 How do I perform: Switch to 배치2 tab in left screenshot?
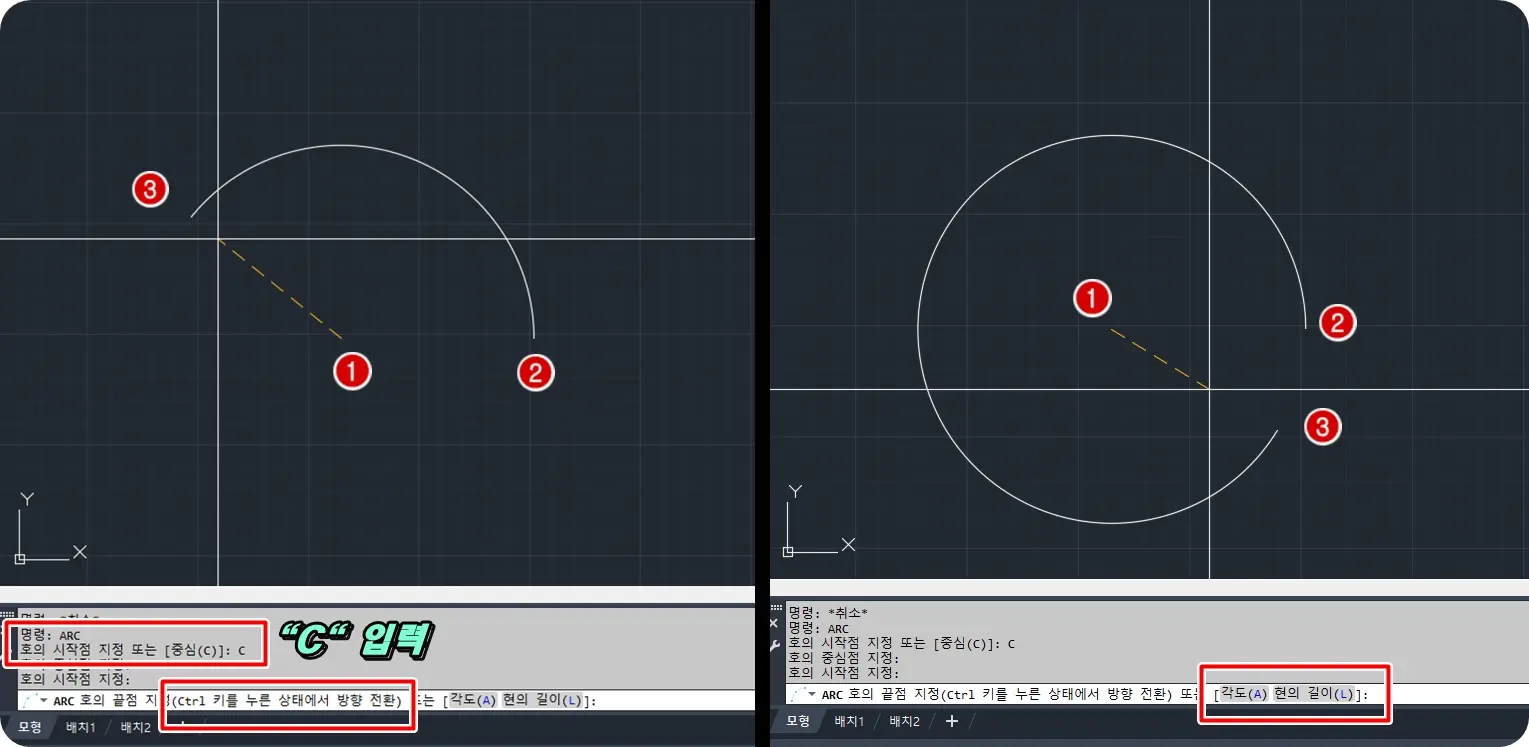136,727
